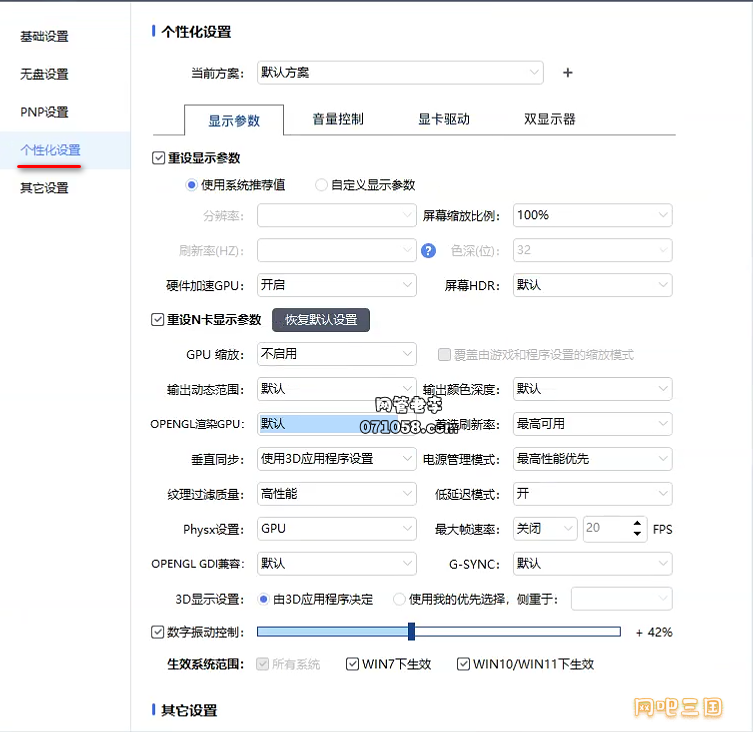
Task: Switch to 音量控制 tab
Action: coord(338,120)
